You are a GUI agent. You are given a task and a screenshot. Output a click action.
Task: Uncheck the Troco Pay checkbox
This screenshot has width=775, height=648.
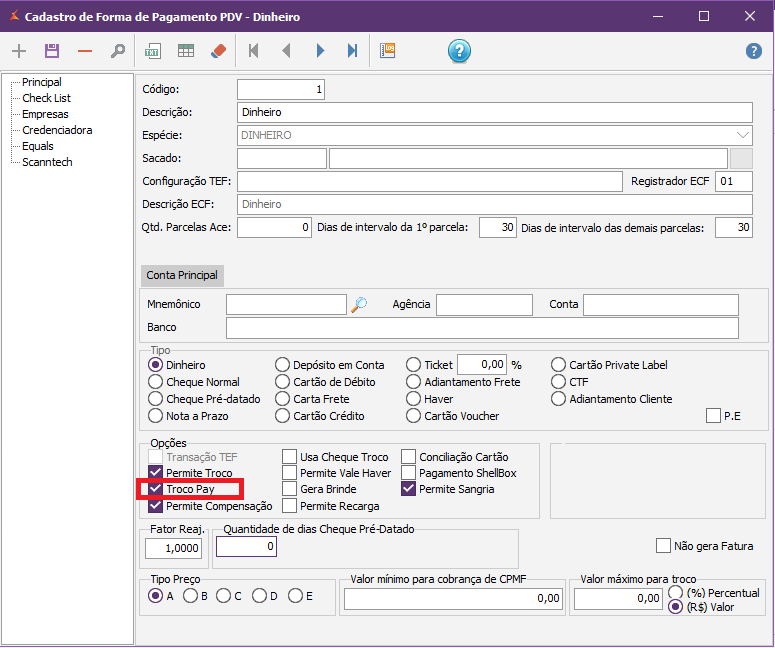click(156, 490)
